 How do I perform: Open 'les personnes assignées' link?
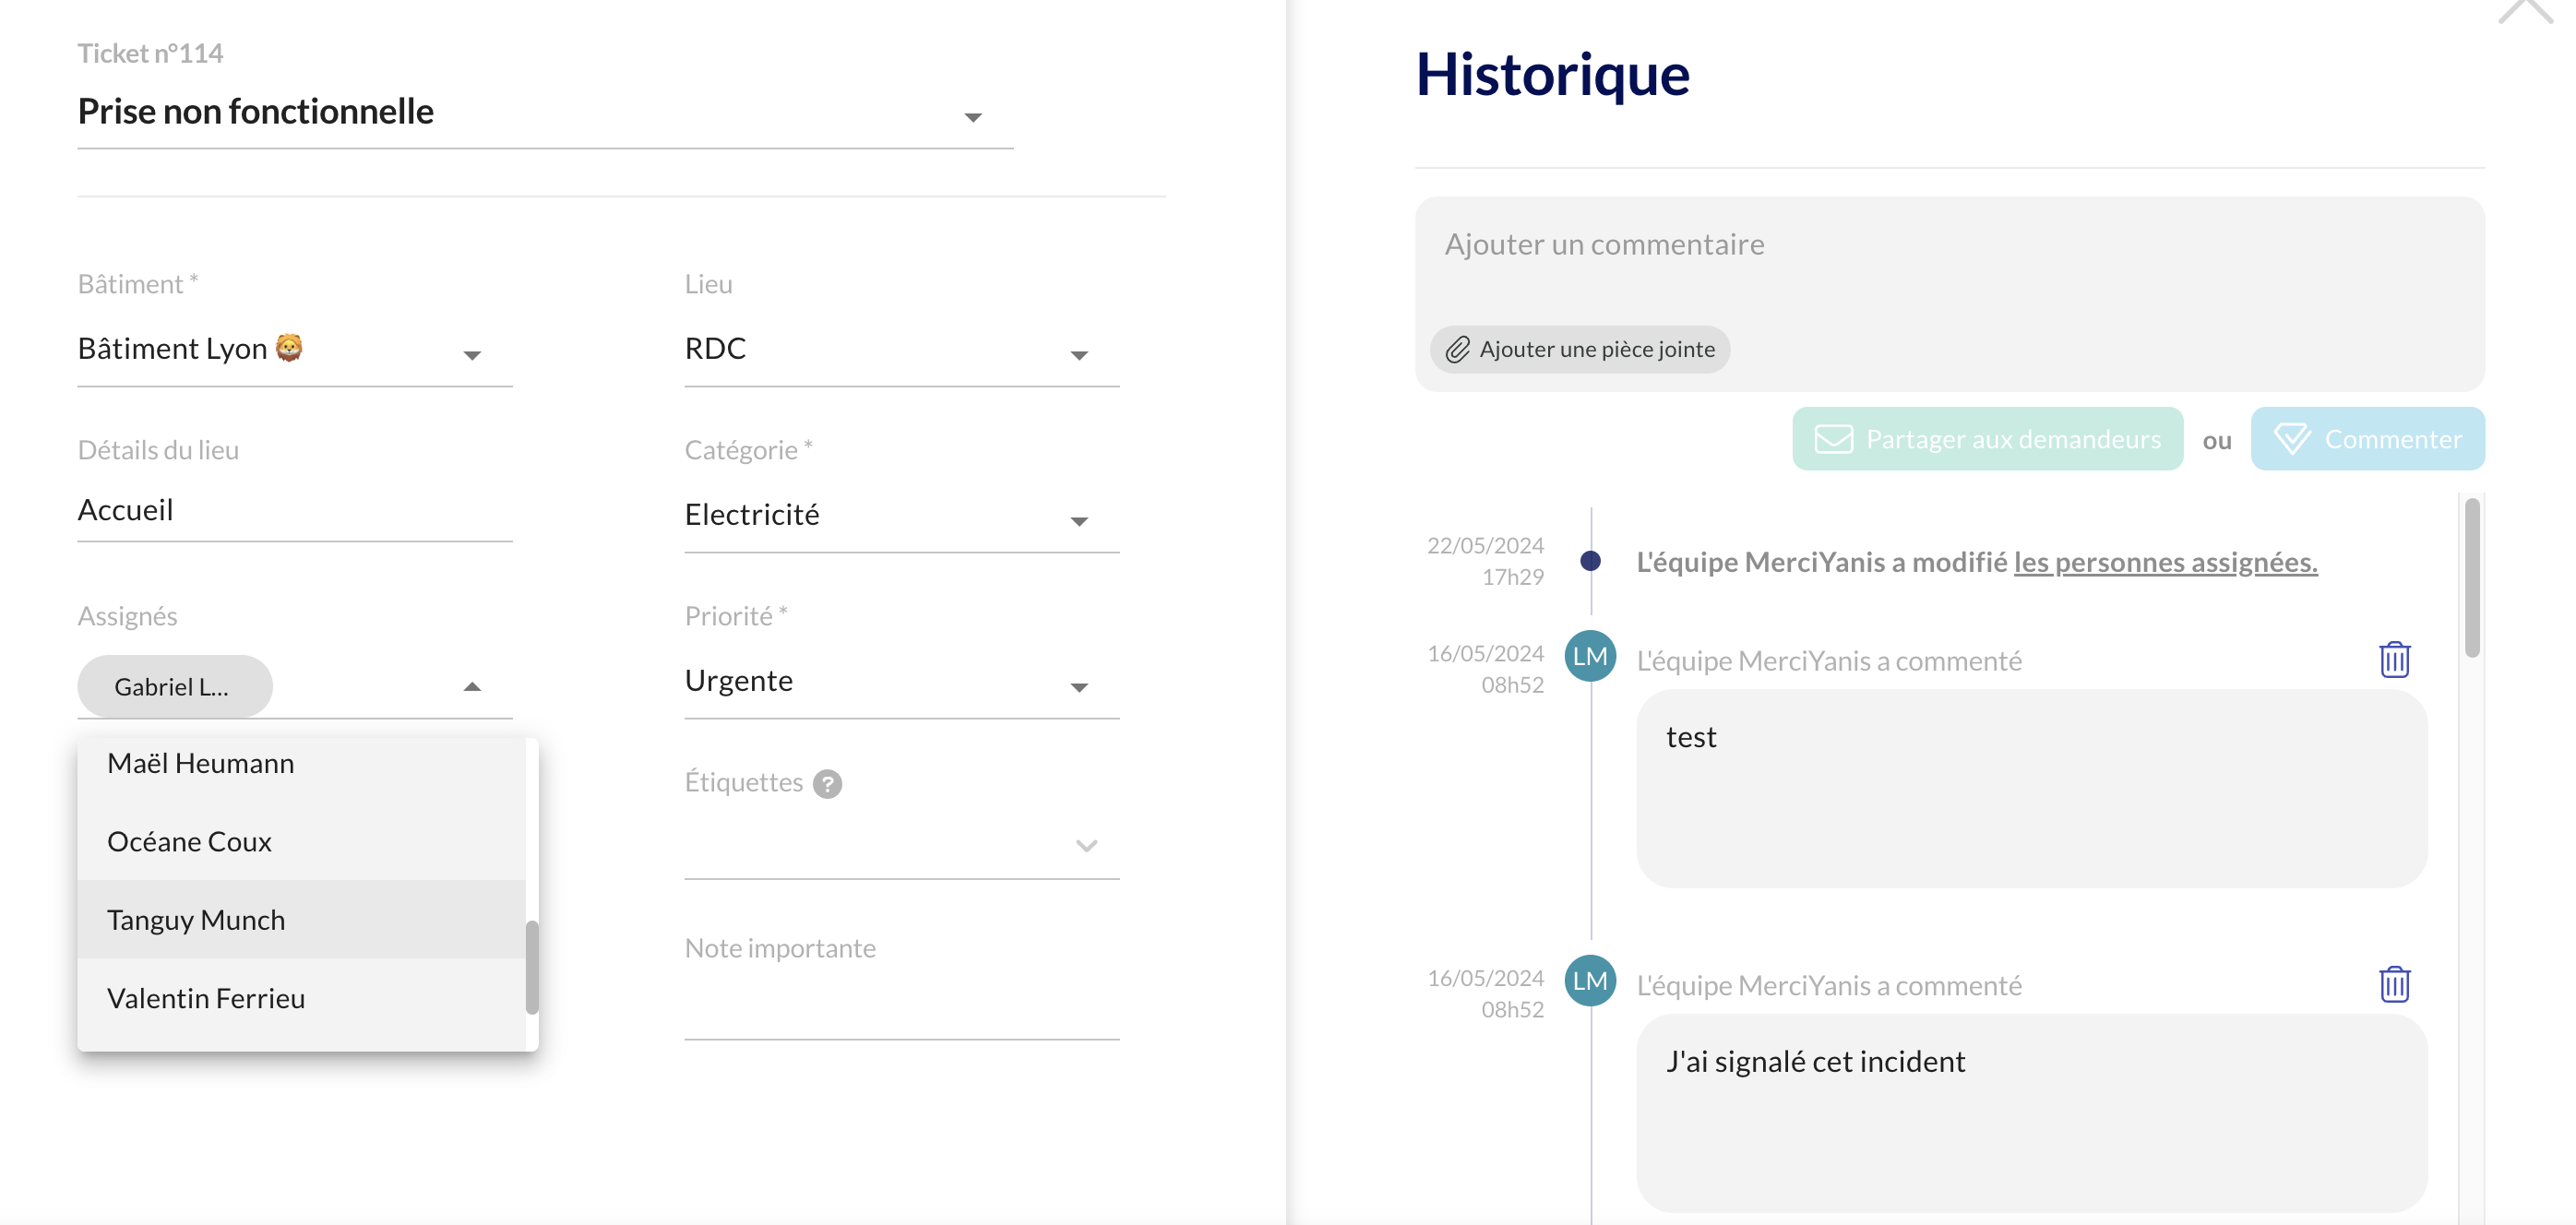click(2165, 562)
